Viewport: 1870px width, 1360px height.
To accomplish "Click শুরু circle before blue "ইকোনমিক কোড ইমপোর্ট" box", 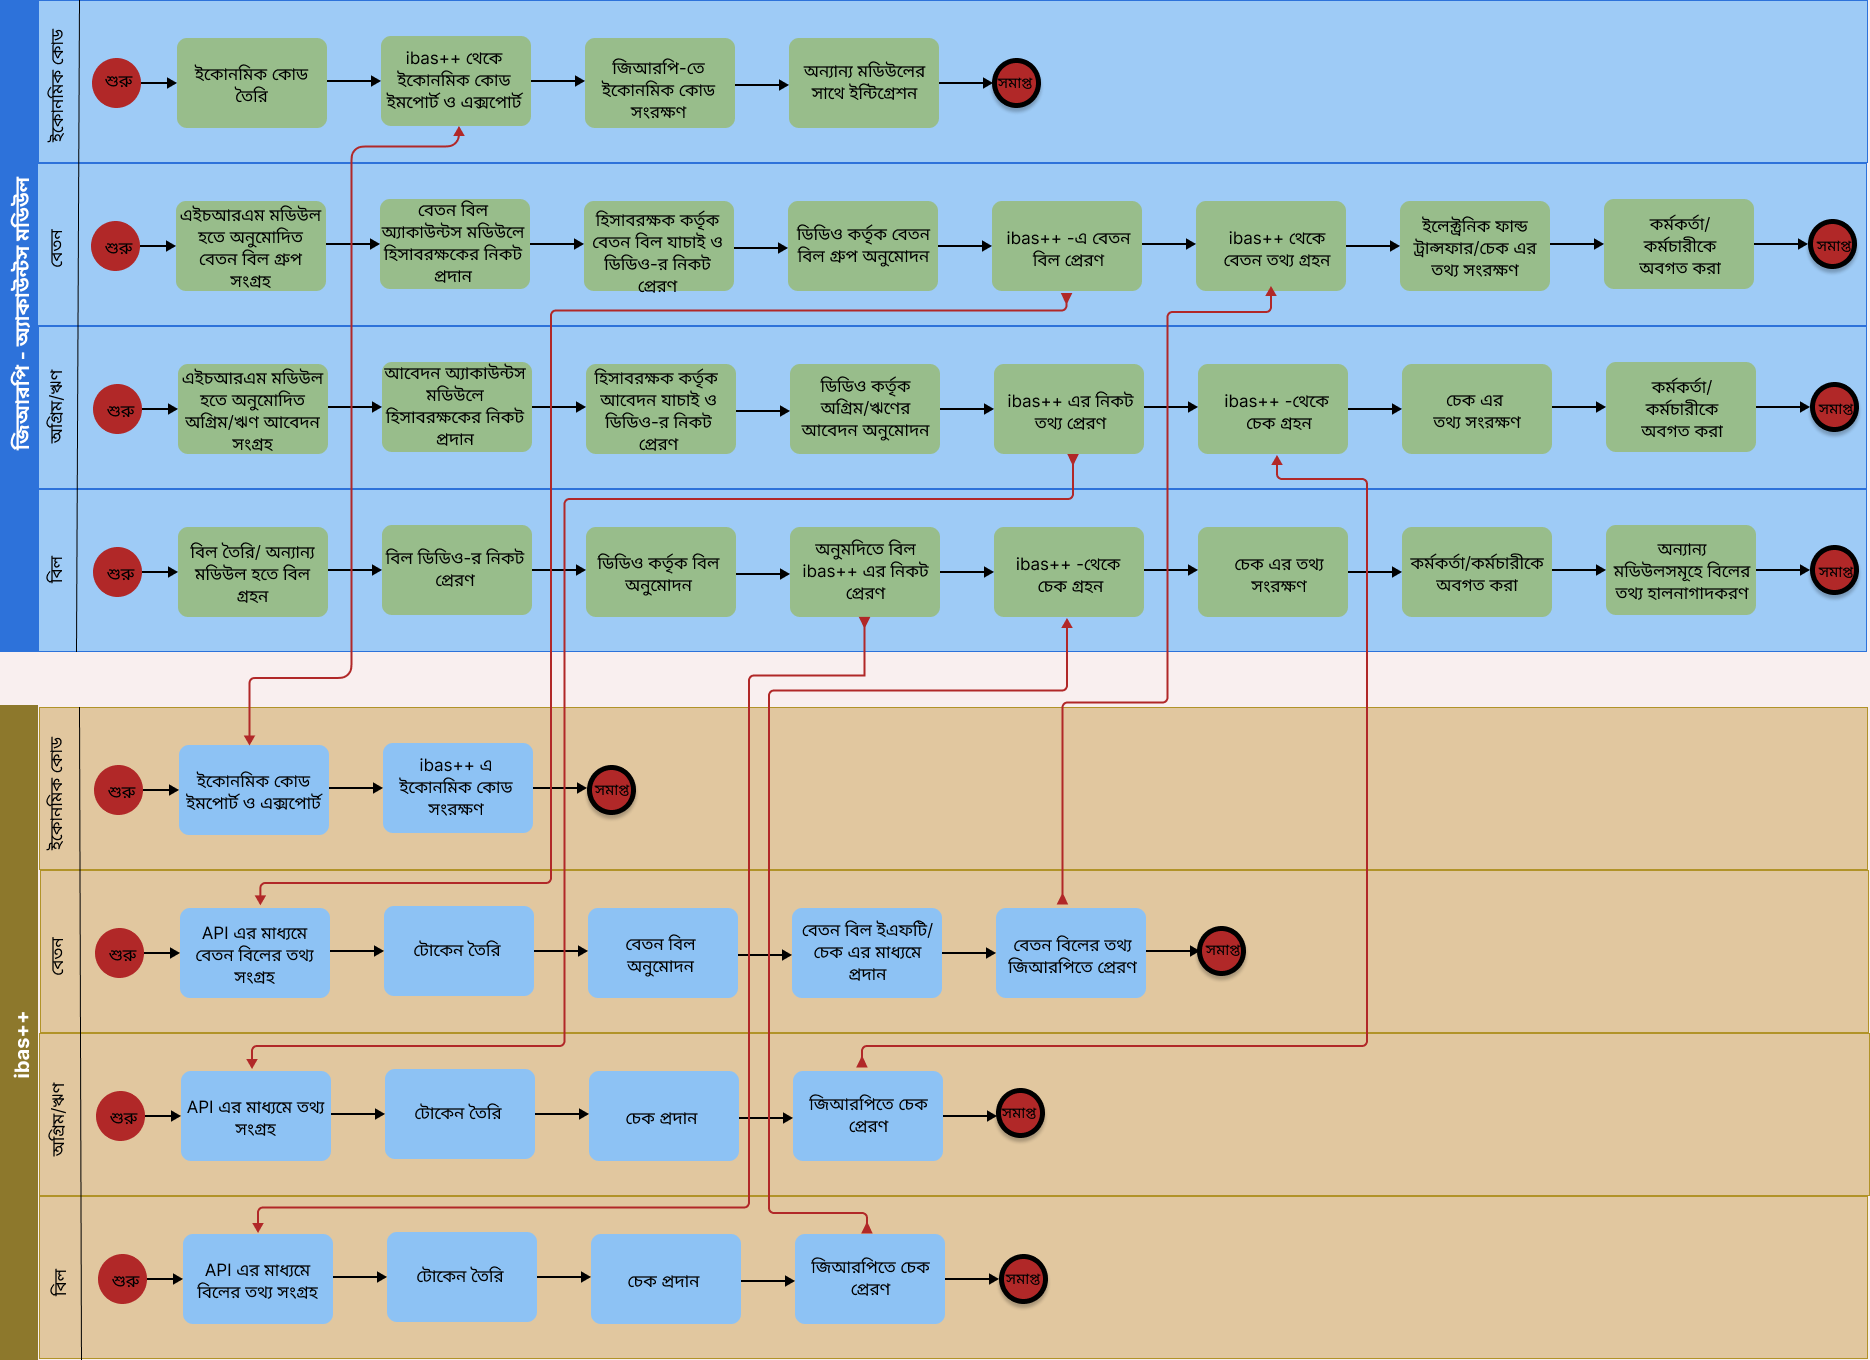I will click(119, 790).
